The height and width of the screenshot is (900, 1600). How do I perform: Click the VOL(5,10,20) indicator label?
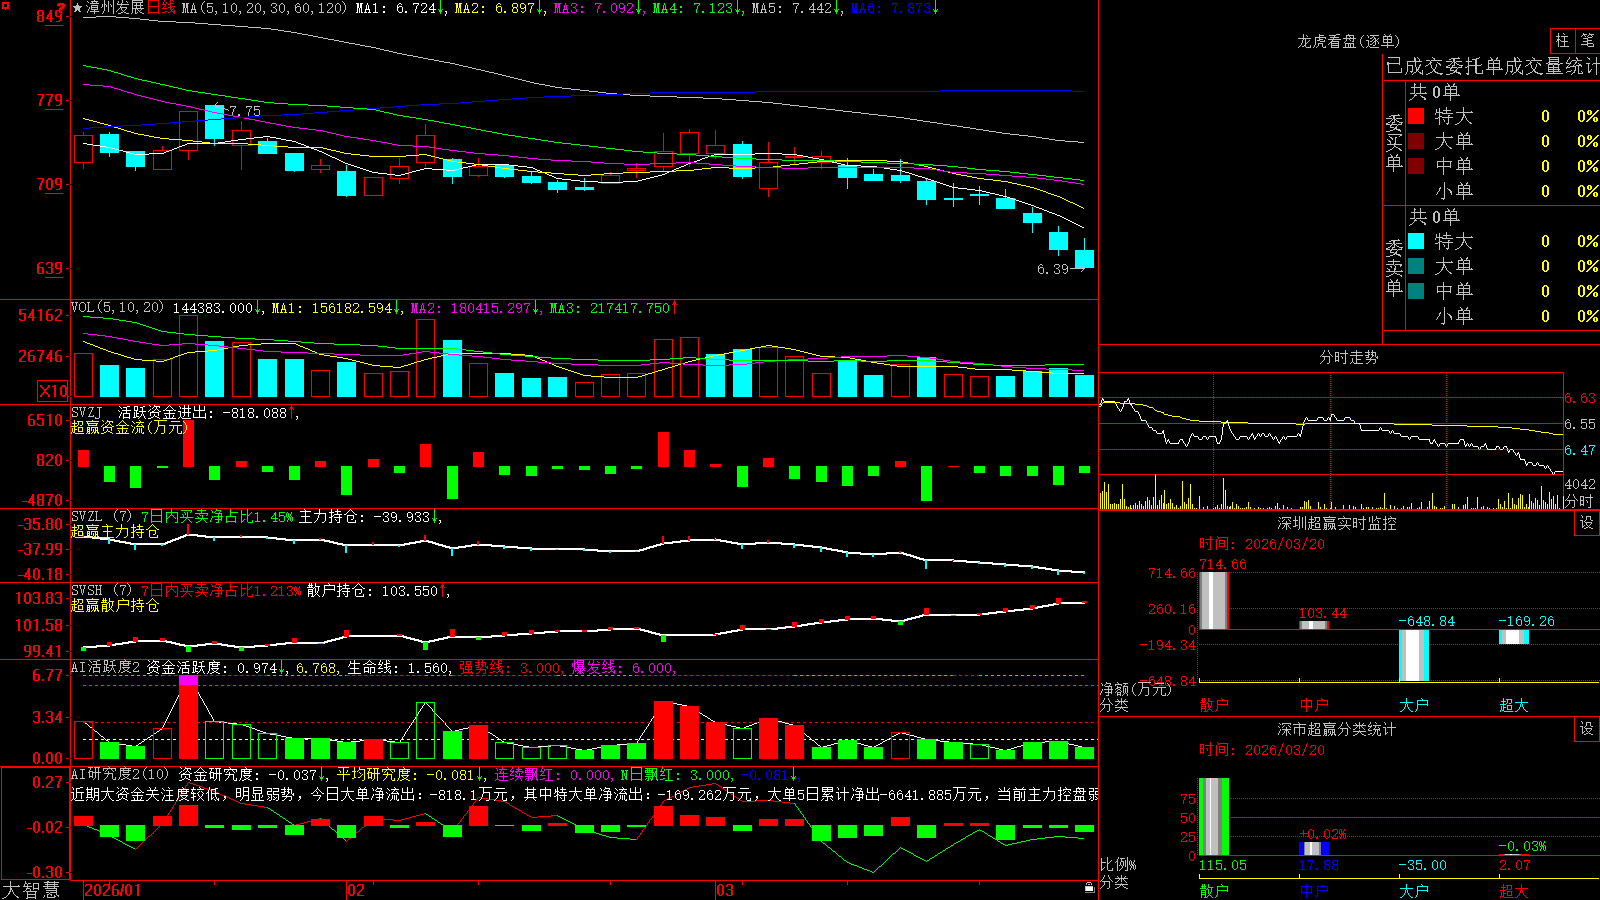117,308
